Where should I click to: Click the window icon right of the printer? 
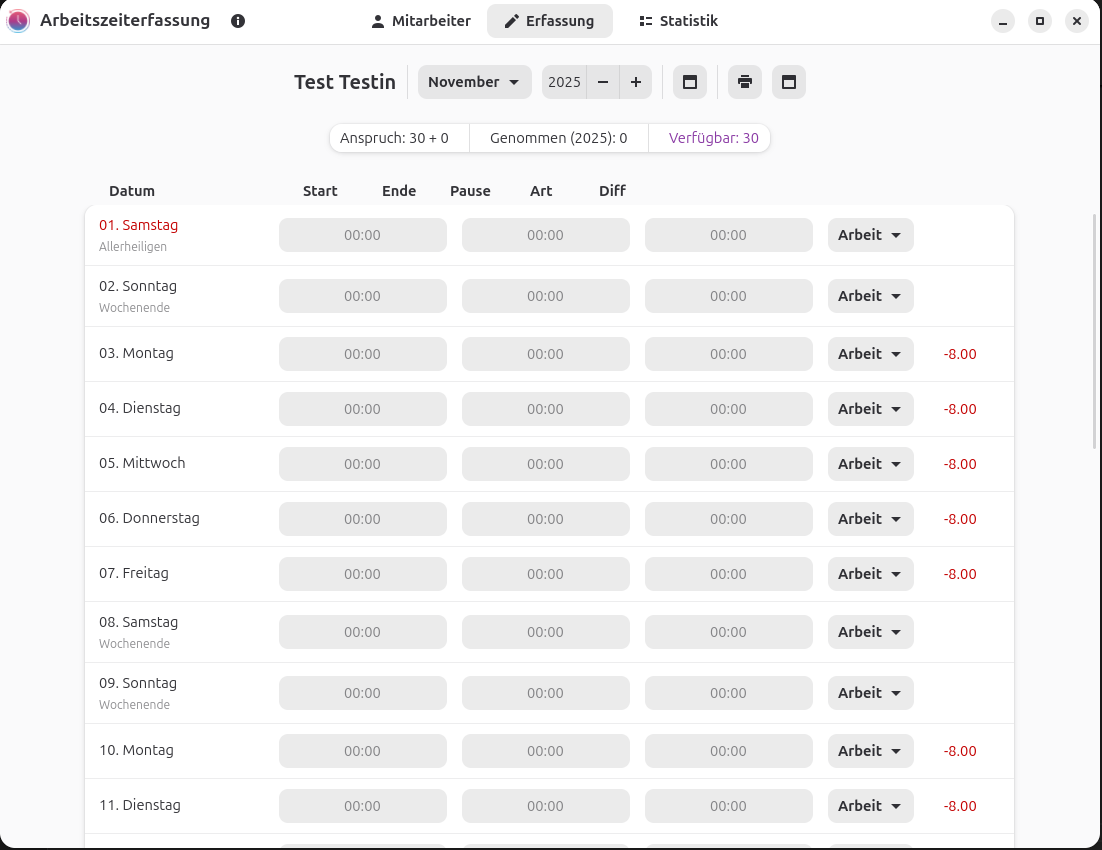coord(789,82)
